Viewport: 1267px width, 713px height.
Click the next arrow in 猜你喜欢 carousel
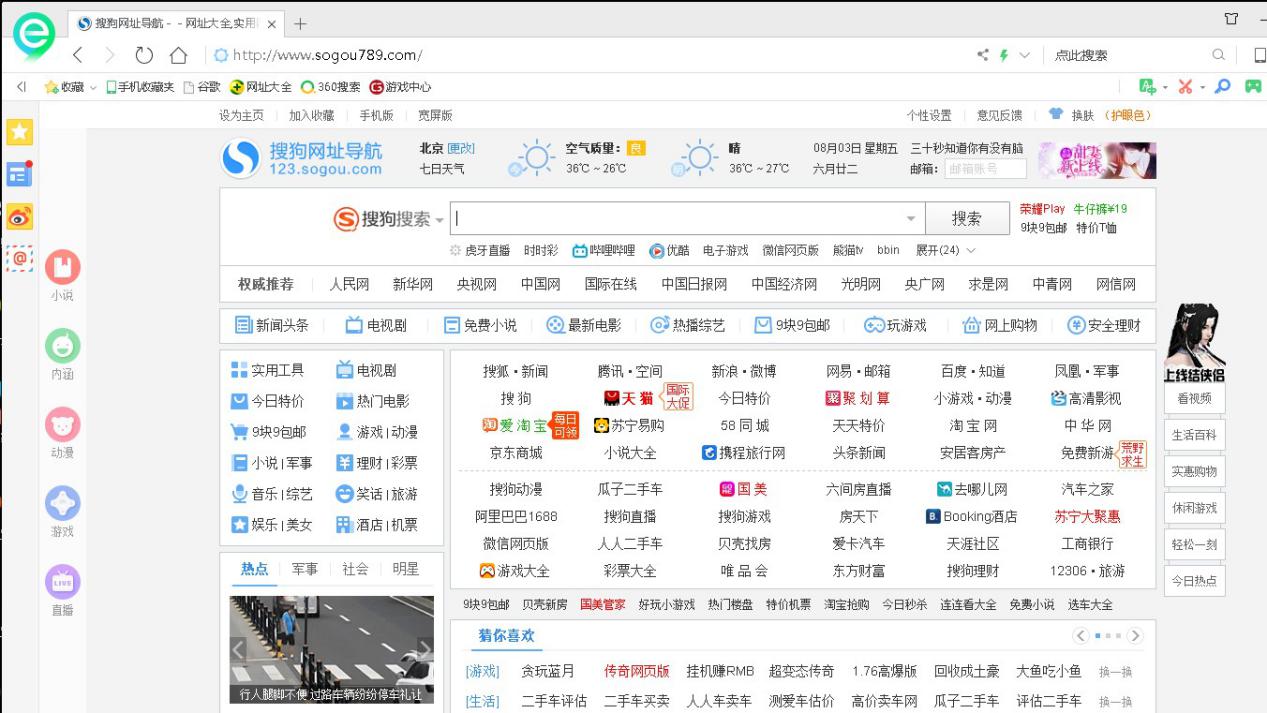coord(1138,634)
